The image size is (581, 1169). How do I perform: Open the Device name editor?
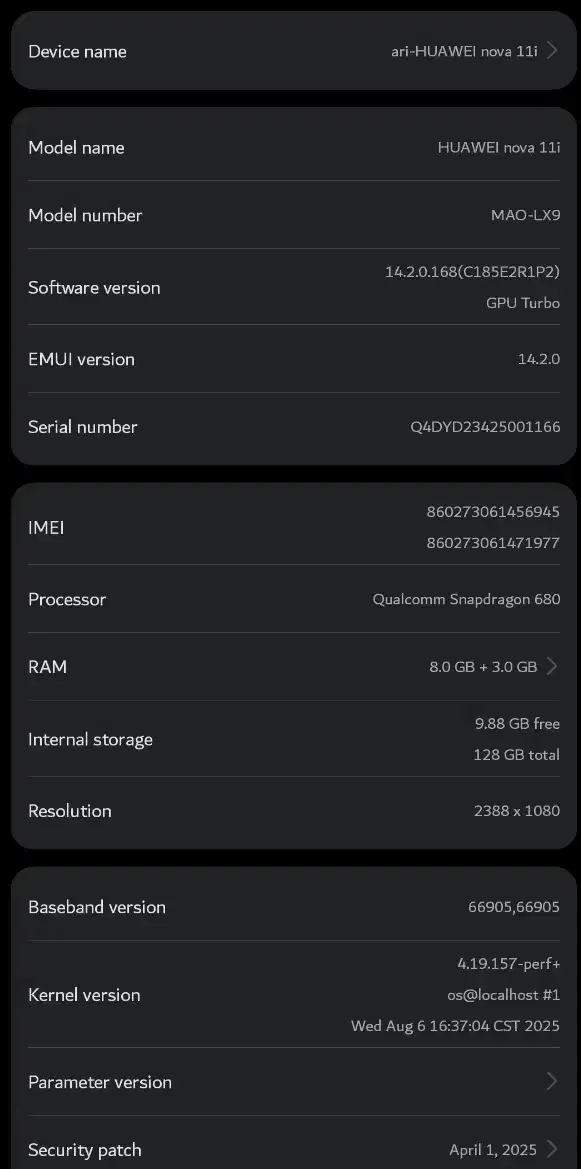tap(290, 51)
